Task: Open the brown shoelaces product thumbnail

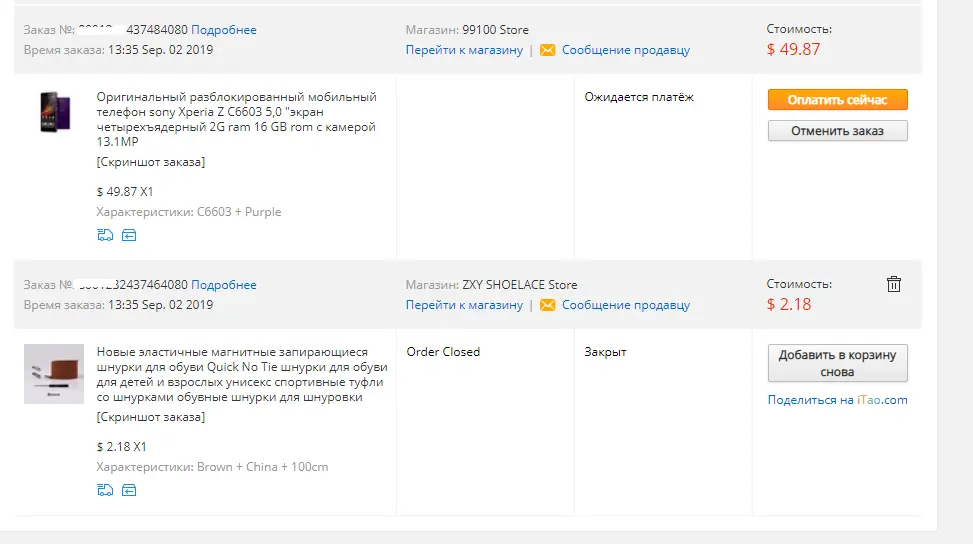Action: click(x=54, y=374)
